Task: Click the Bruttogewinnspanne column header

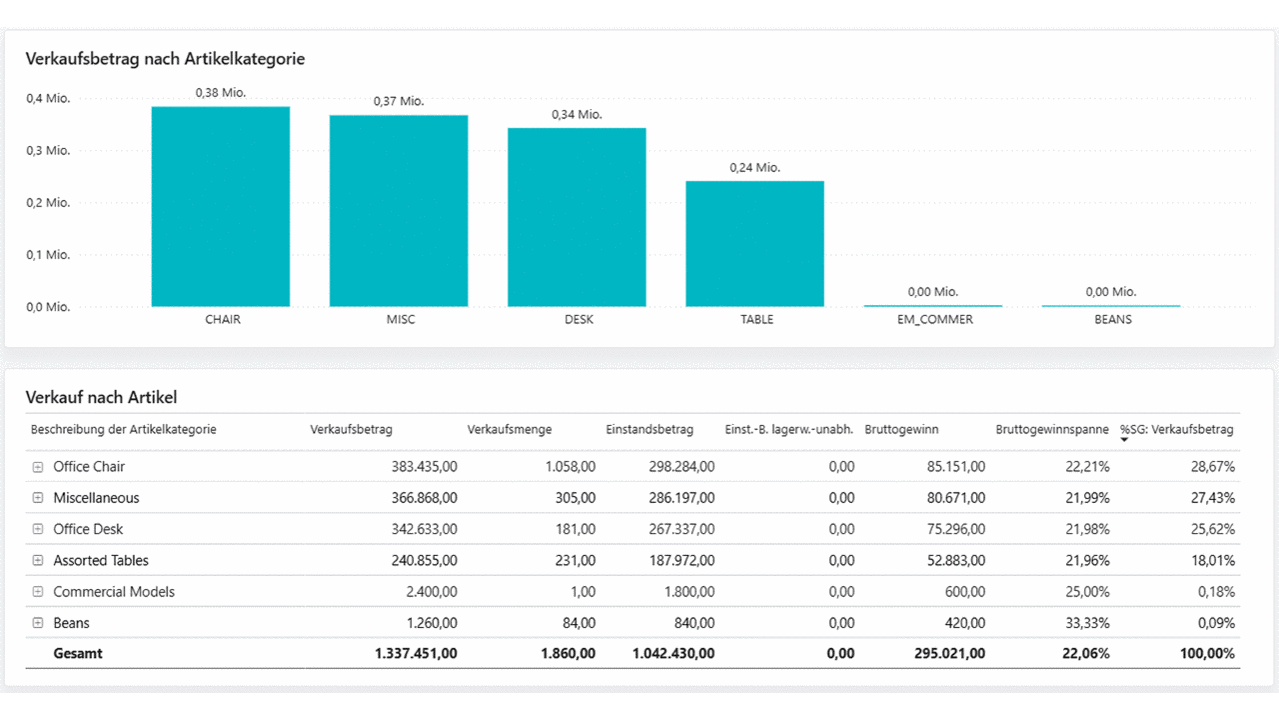Action: point(1052,430)
